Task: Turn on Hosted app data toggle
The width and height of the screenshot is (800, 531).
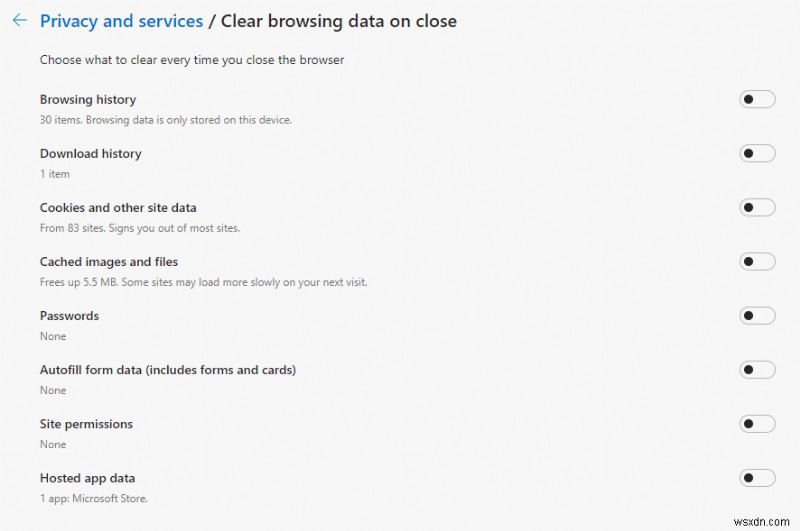Action: coord(757,477)
